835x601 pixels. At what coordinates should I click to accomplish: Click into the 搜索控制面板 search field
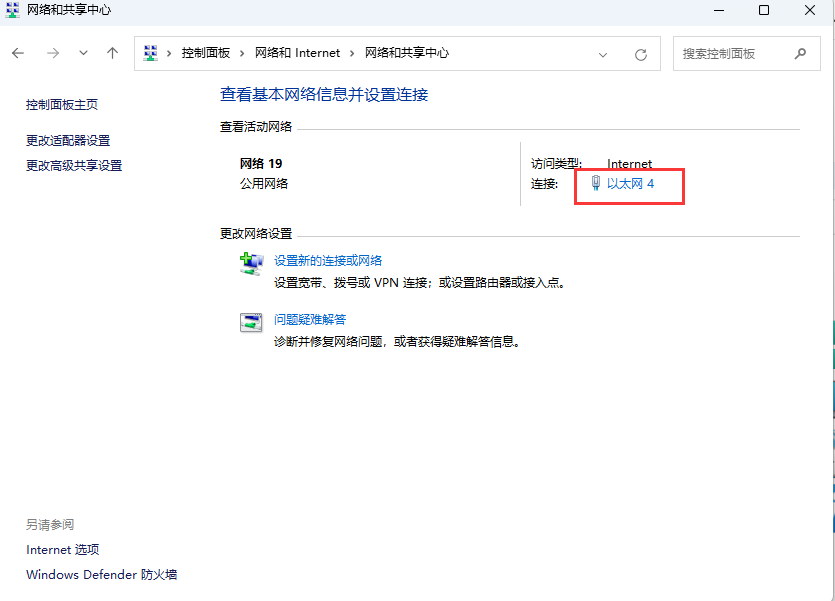click(x=735, y=54)
